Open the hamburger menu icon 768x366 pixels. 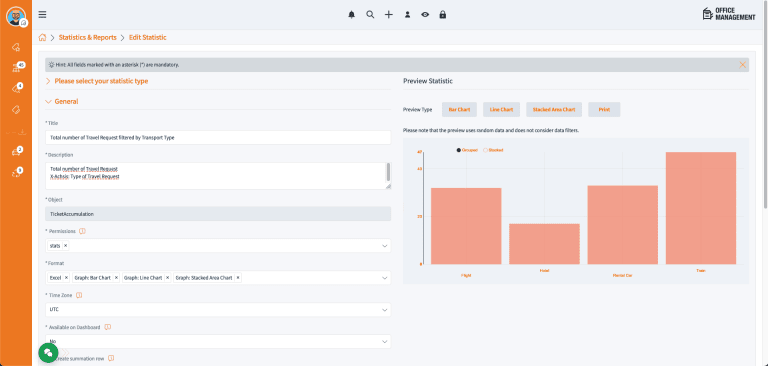tap(43, 15)
